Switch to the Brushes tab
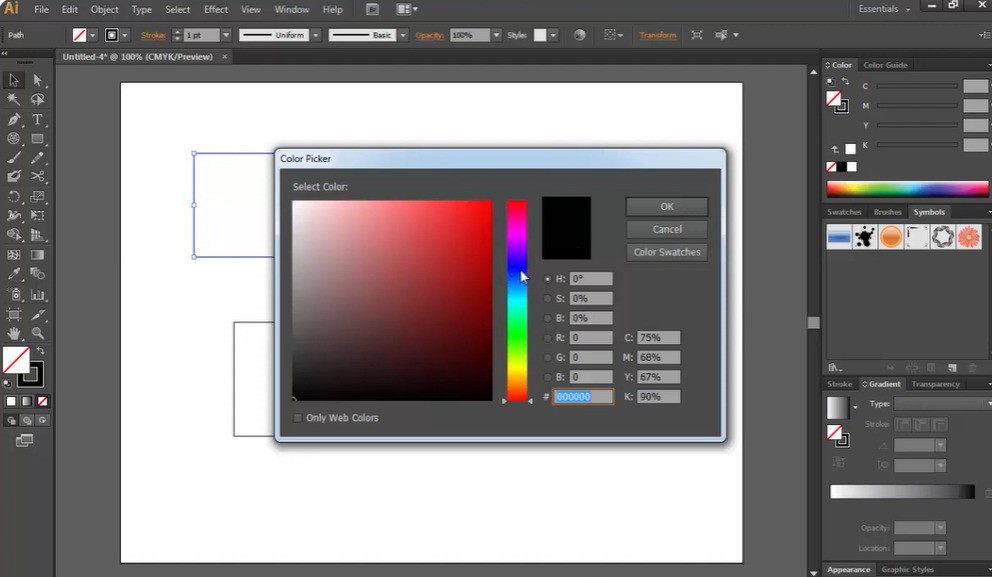This screenshot has width=992, height=577. tap(887, 212)
